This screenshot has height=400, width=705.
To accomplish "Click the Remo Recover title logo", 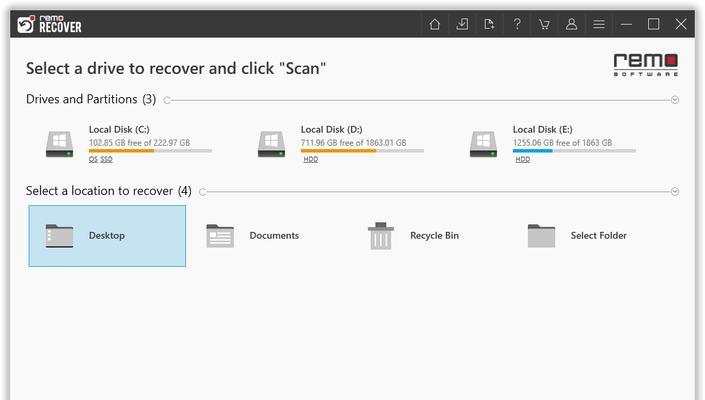I will [49, 24].
